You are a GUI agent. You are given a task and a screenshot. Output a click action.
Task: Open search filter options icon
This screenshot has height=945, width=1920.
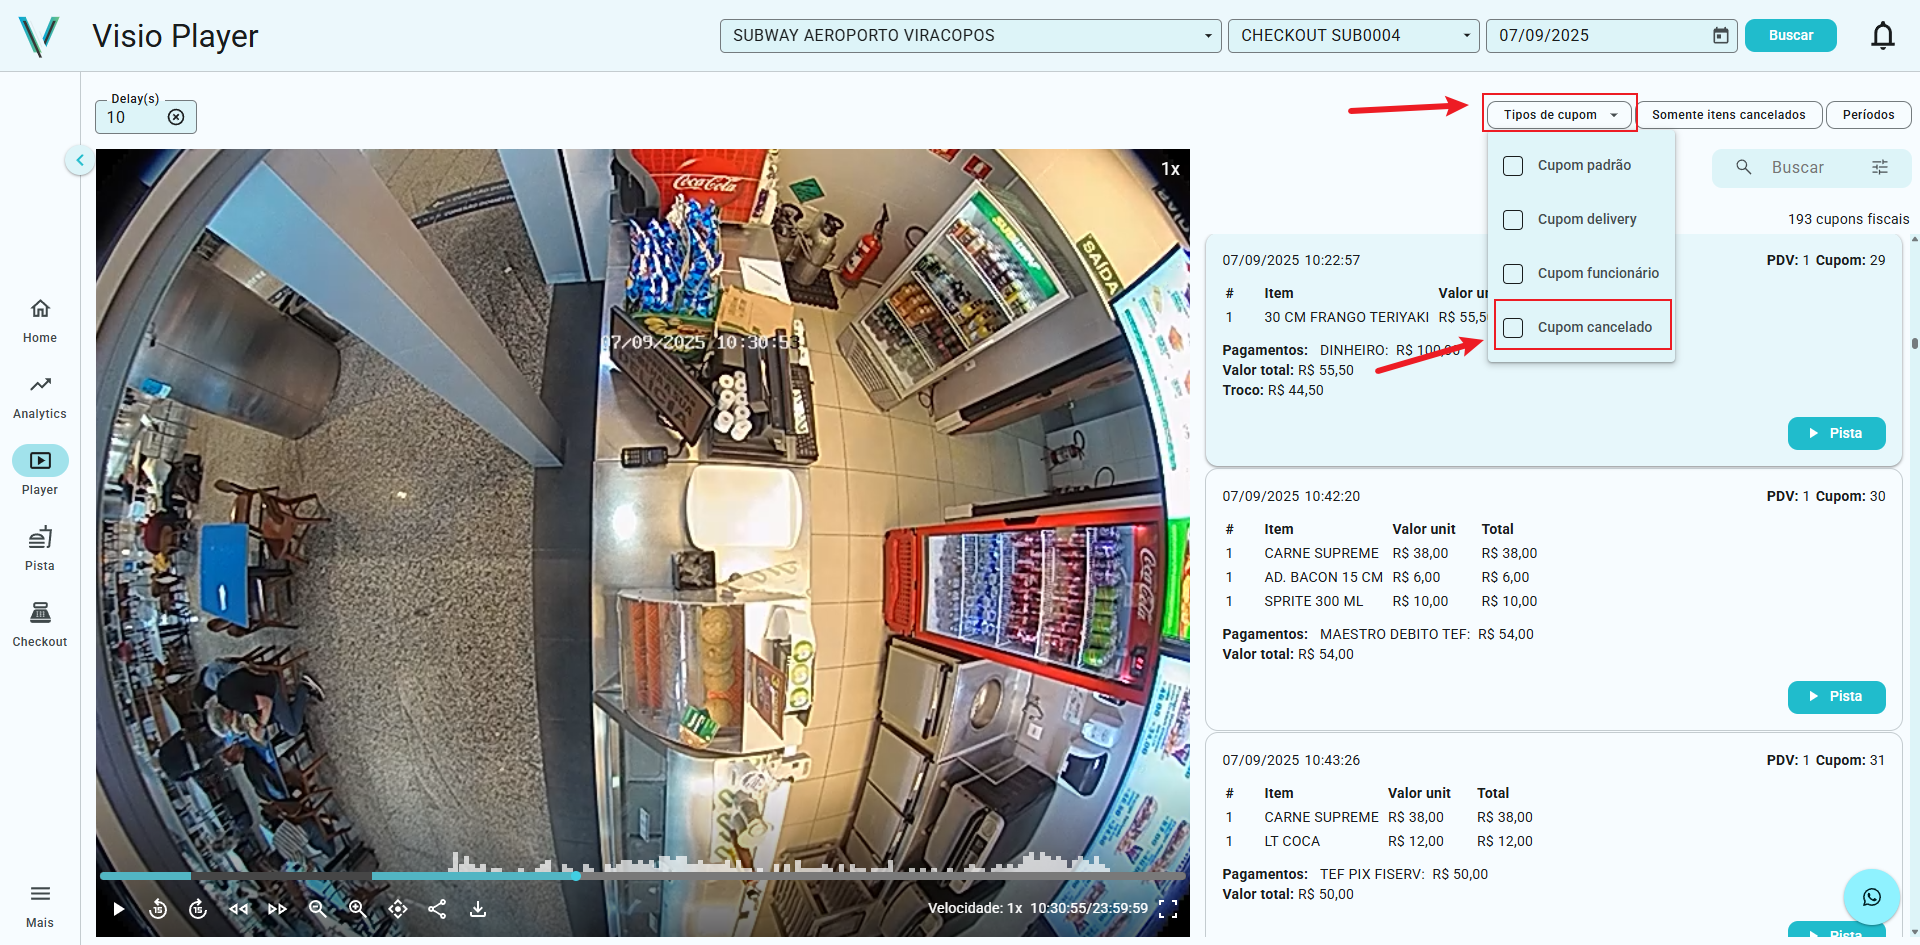coord(1880,168)
